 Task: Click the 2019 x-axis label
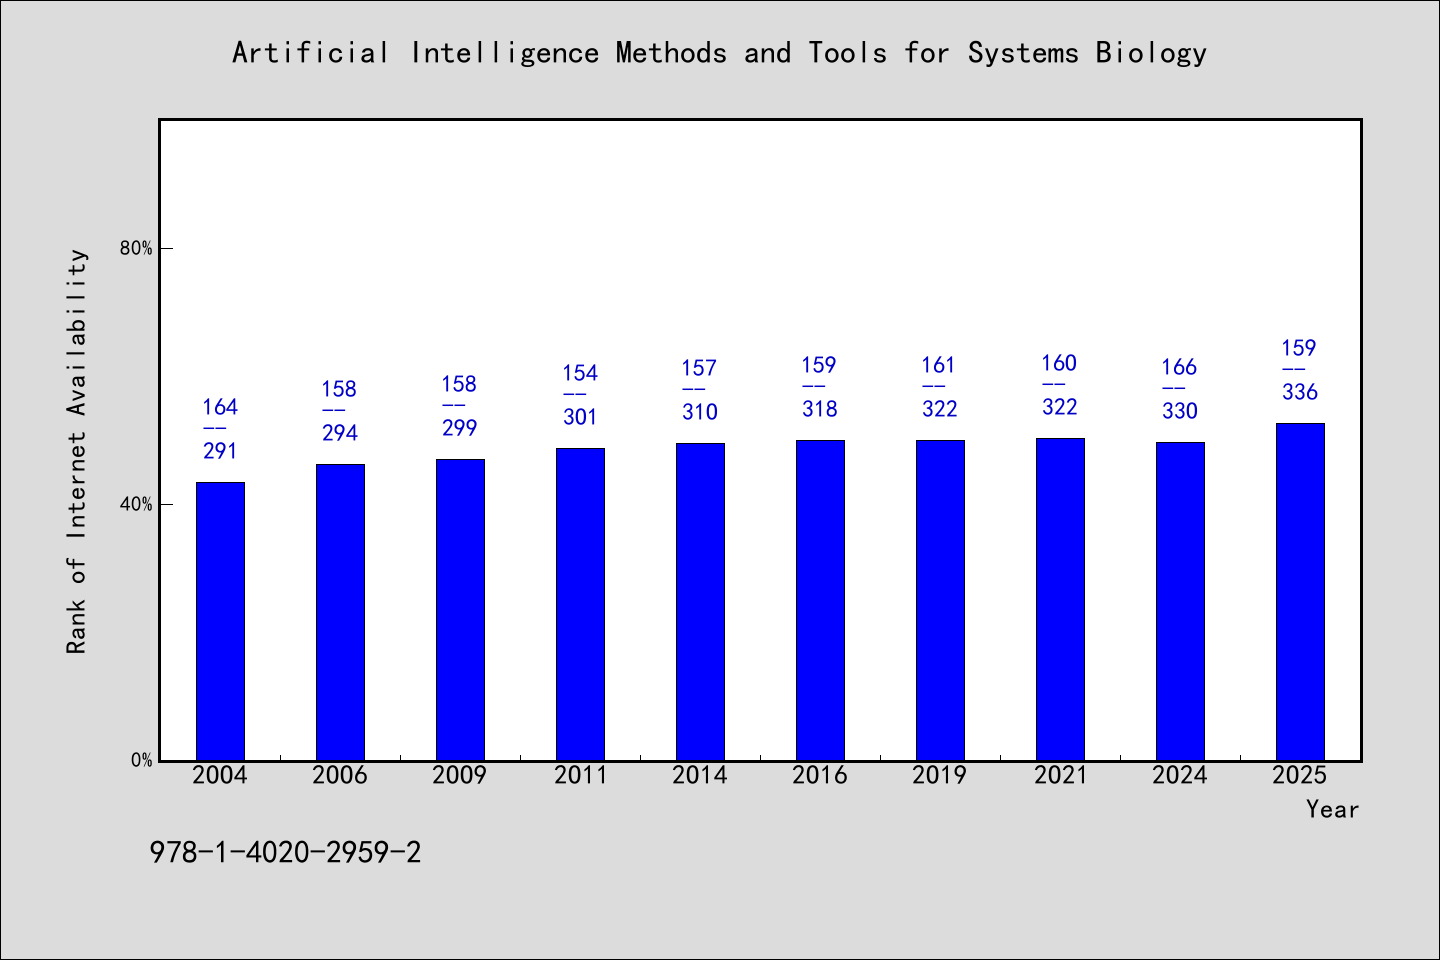940,775
